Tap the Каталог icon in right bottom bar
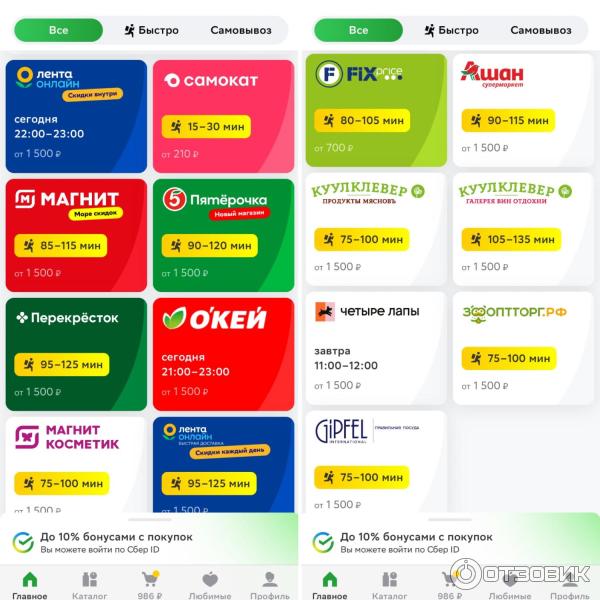Image resolution: width=600 pixels, height=600 pixels. pyautogui.click(x=390, y=579)
